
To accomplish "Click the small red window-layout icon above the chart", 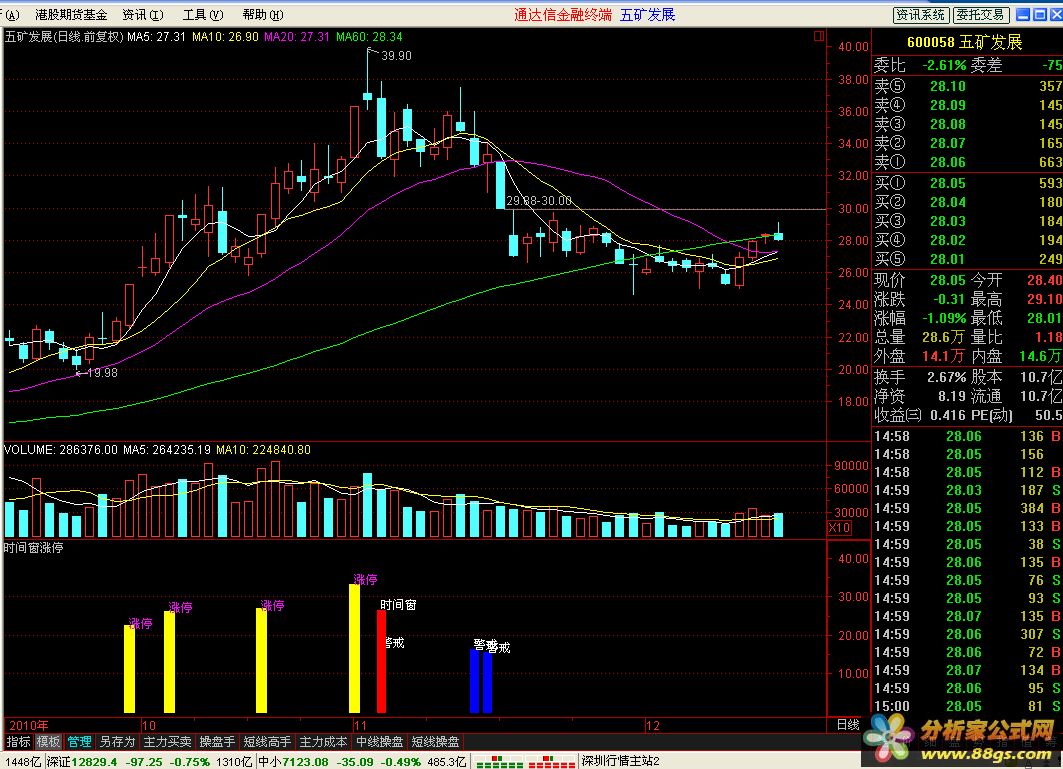I will point(819,36).
